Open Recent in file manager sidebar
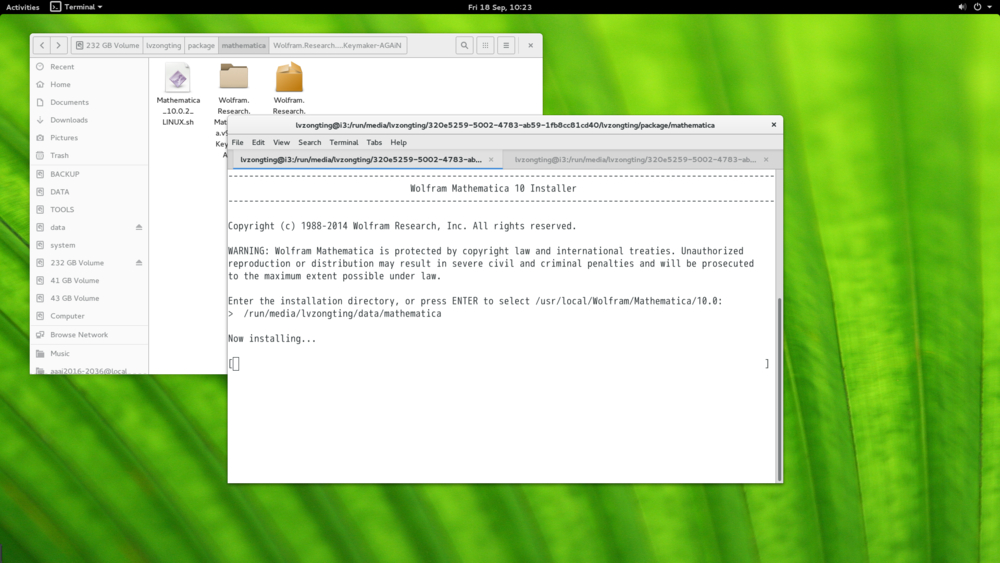Image resolution: width=1000 pixels, height=563 pixels. click(x=89, y=66)
